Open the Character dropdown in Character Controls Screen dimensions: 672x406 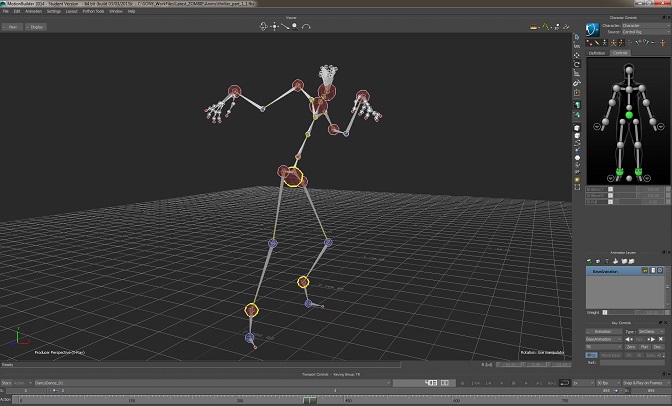[x=645, y=26]
